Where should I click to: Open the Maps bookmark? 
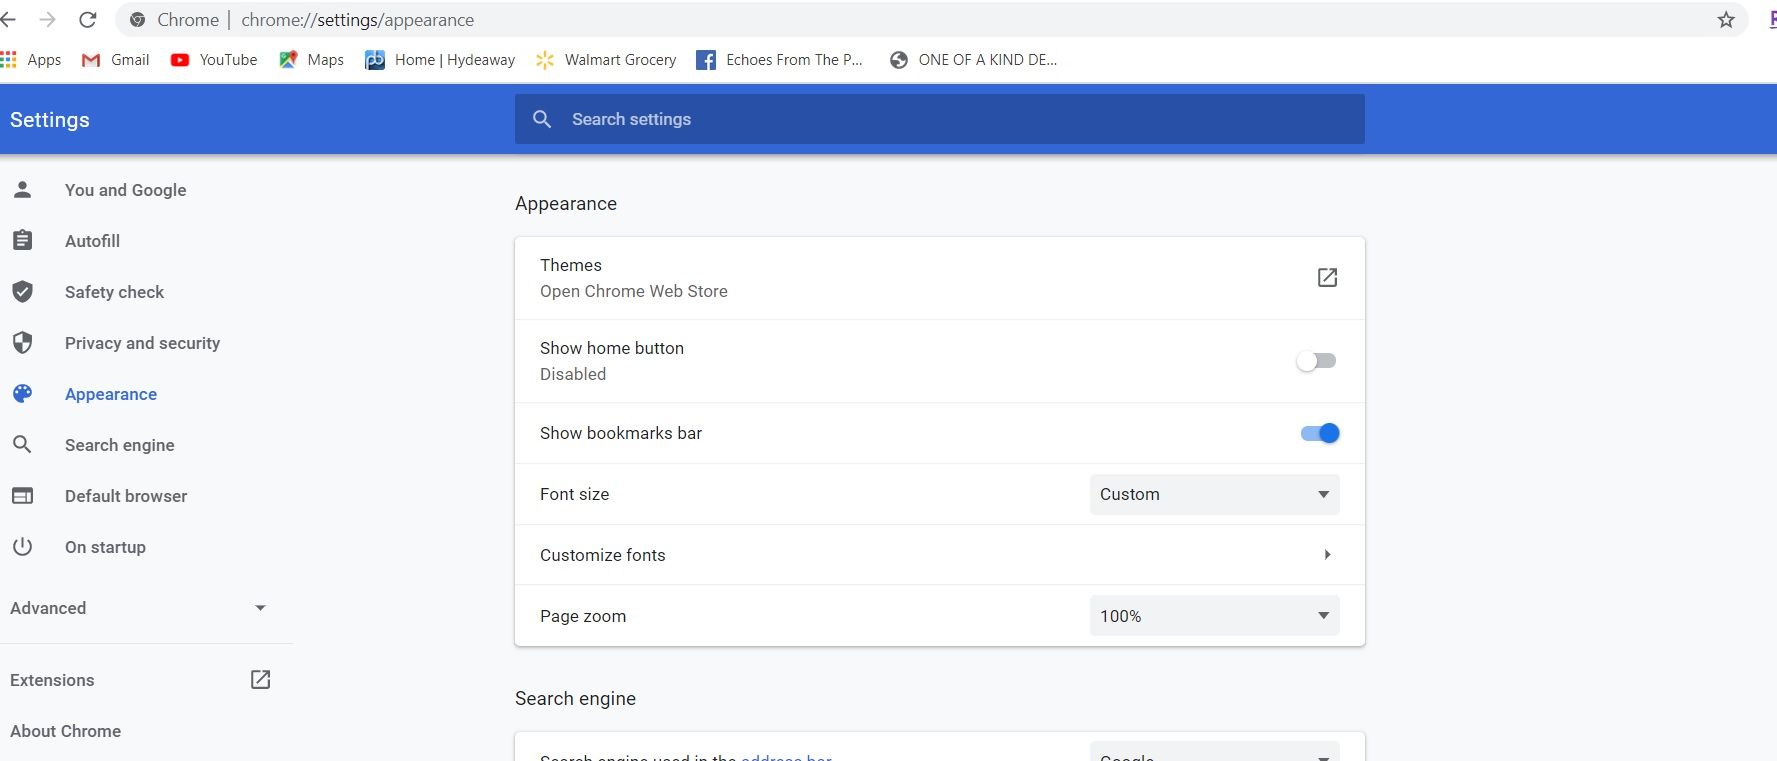click(x=312, y=60)
